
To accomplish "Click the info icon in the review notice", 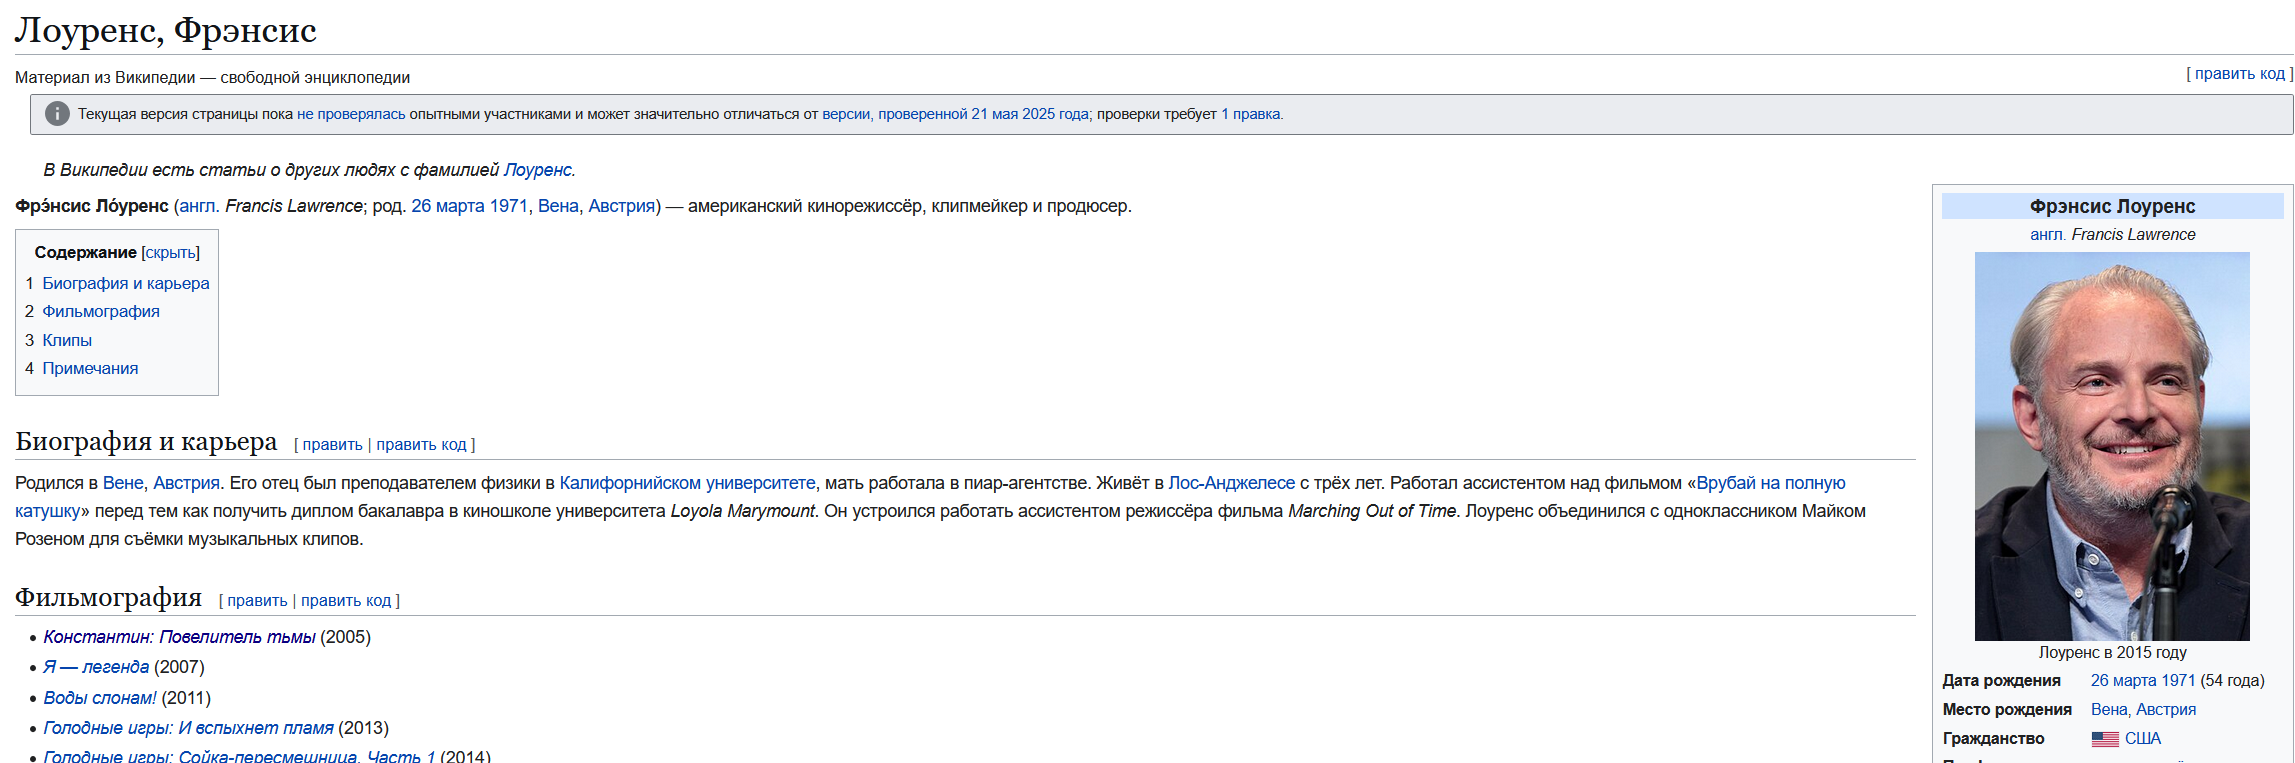I will 58,114.
